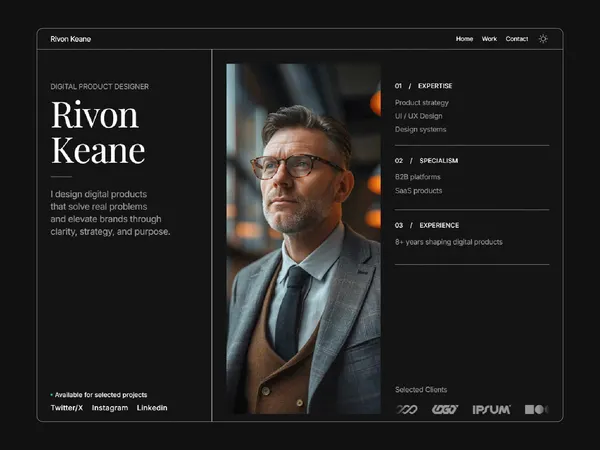600x450 pixels.
Task: Toggle the light/dark theme sun icon
Action: click(543, 39)
